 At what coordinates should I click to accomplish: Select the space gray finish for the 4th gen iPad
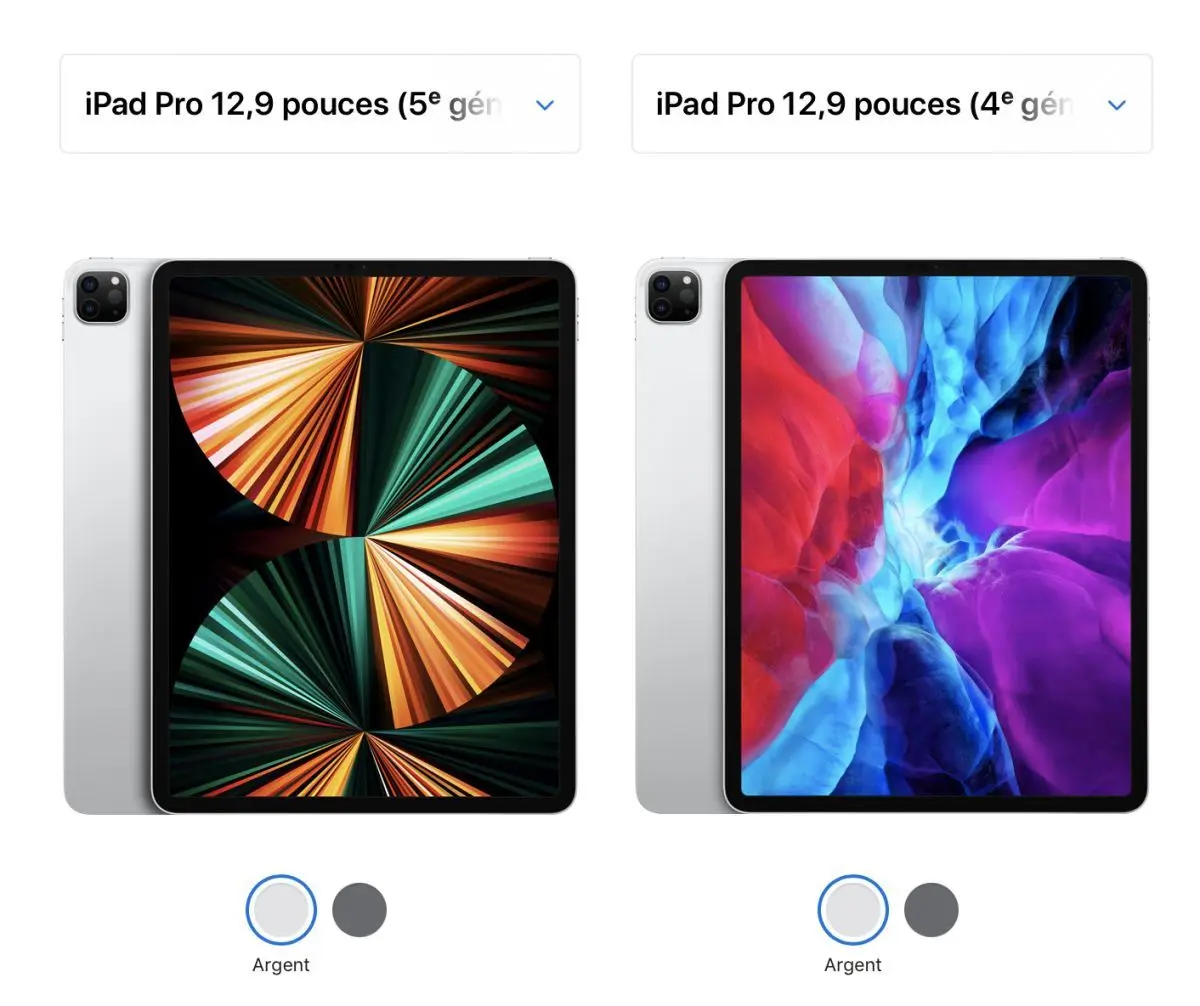click(x=931, y=910)
